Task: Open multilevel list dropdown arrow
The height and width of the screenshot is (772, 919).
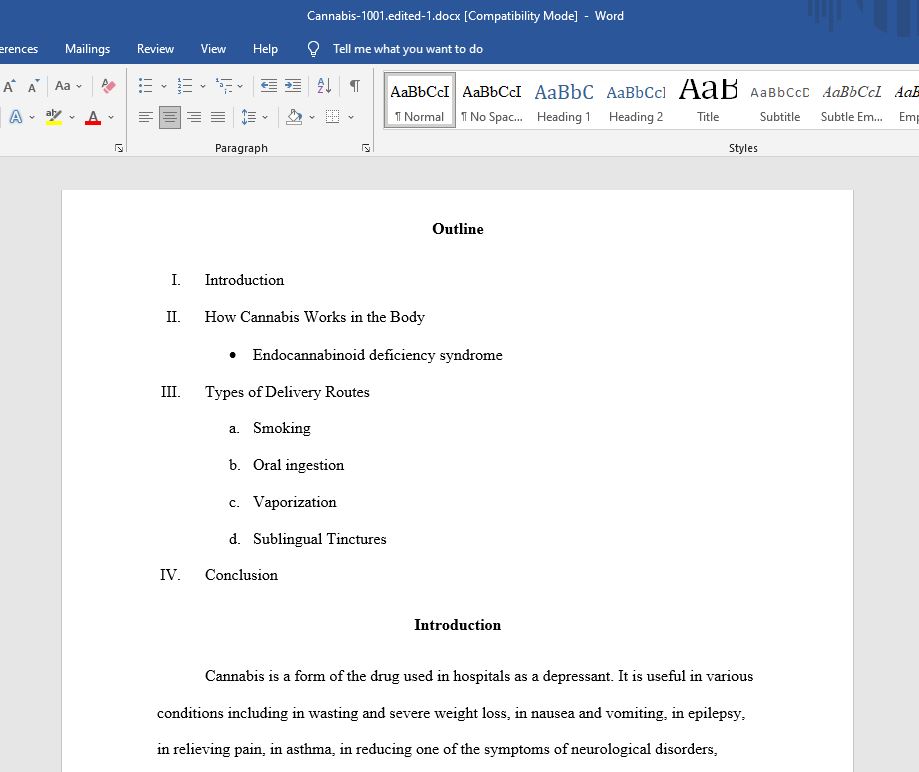Action: 240,86
